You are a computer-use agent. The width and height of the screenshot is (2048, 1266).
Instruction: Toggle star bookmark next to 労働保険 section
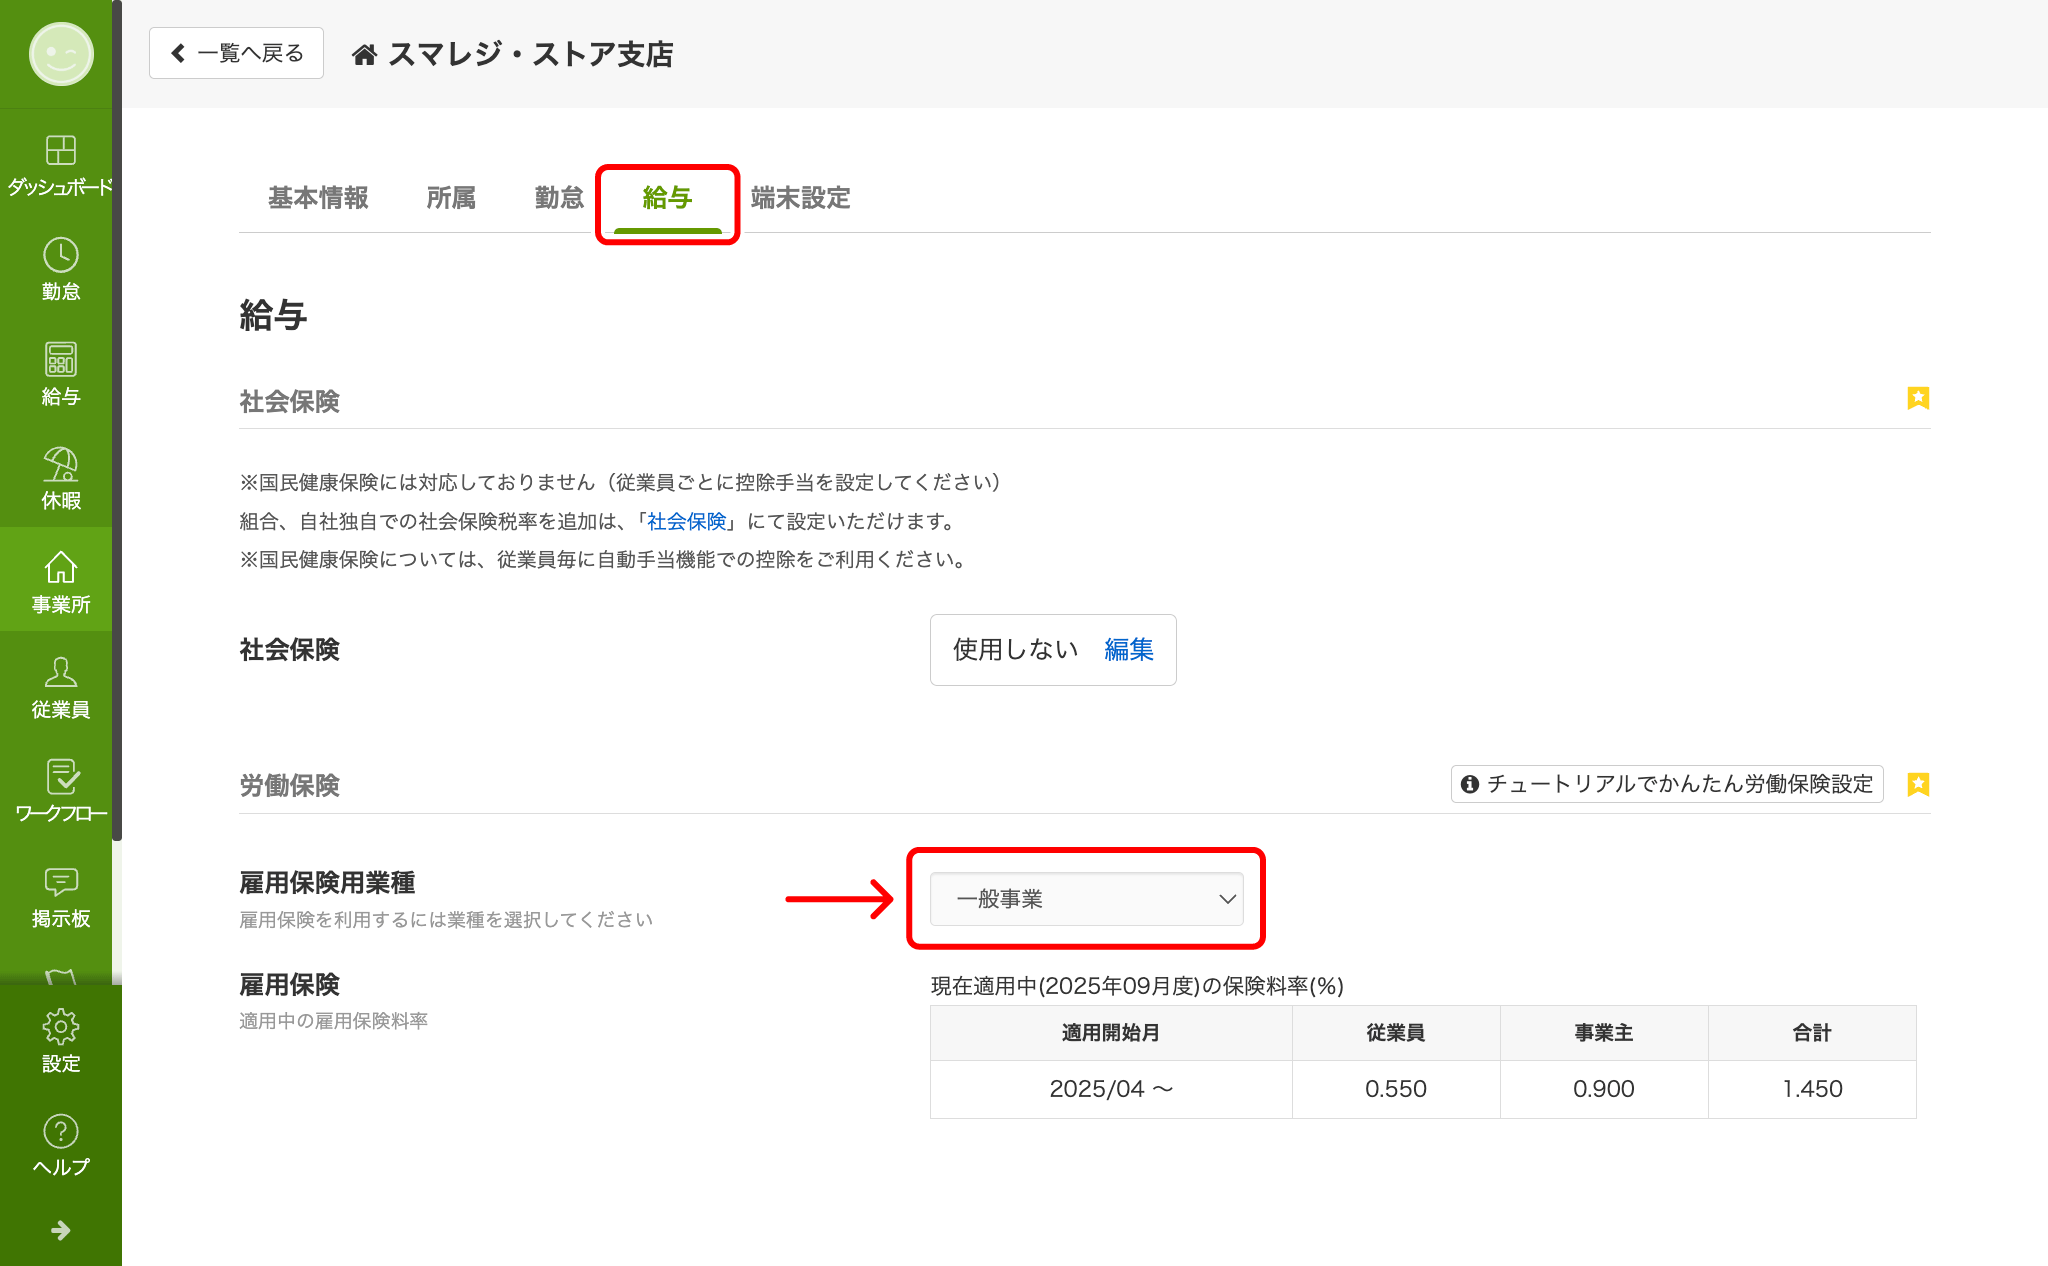(1917, 784)
